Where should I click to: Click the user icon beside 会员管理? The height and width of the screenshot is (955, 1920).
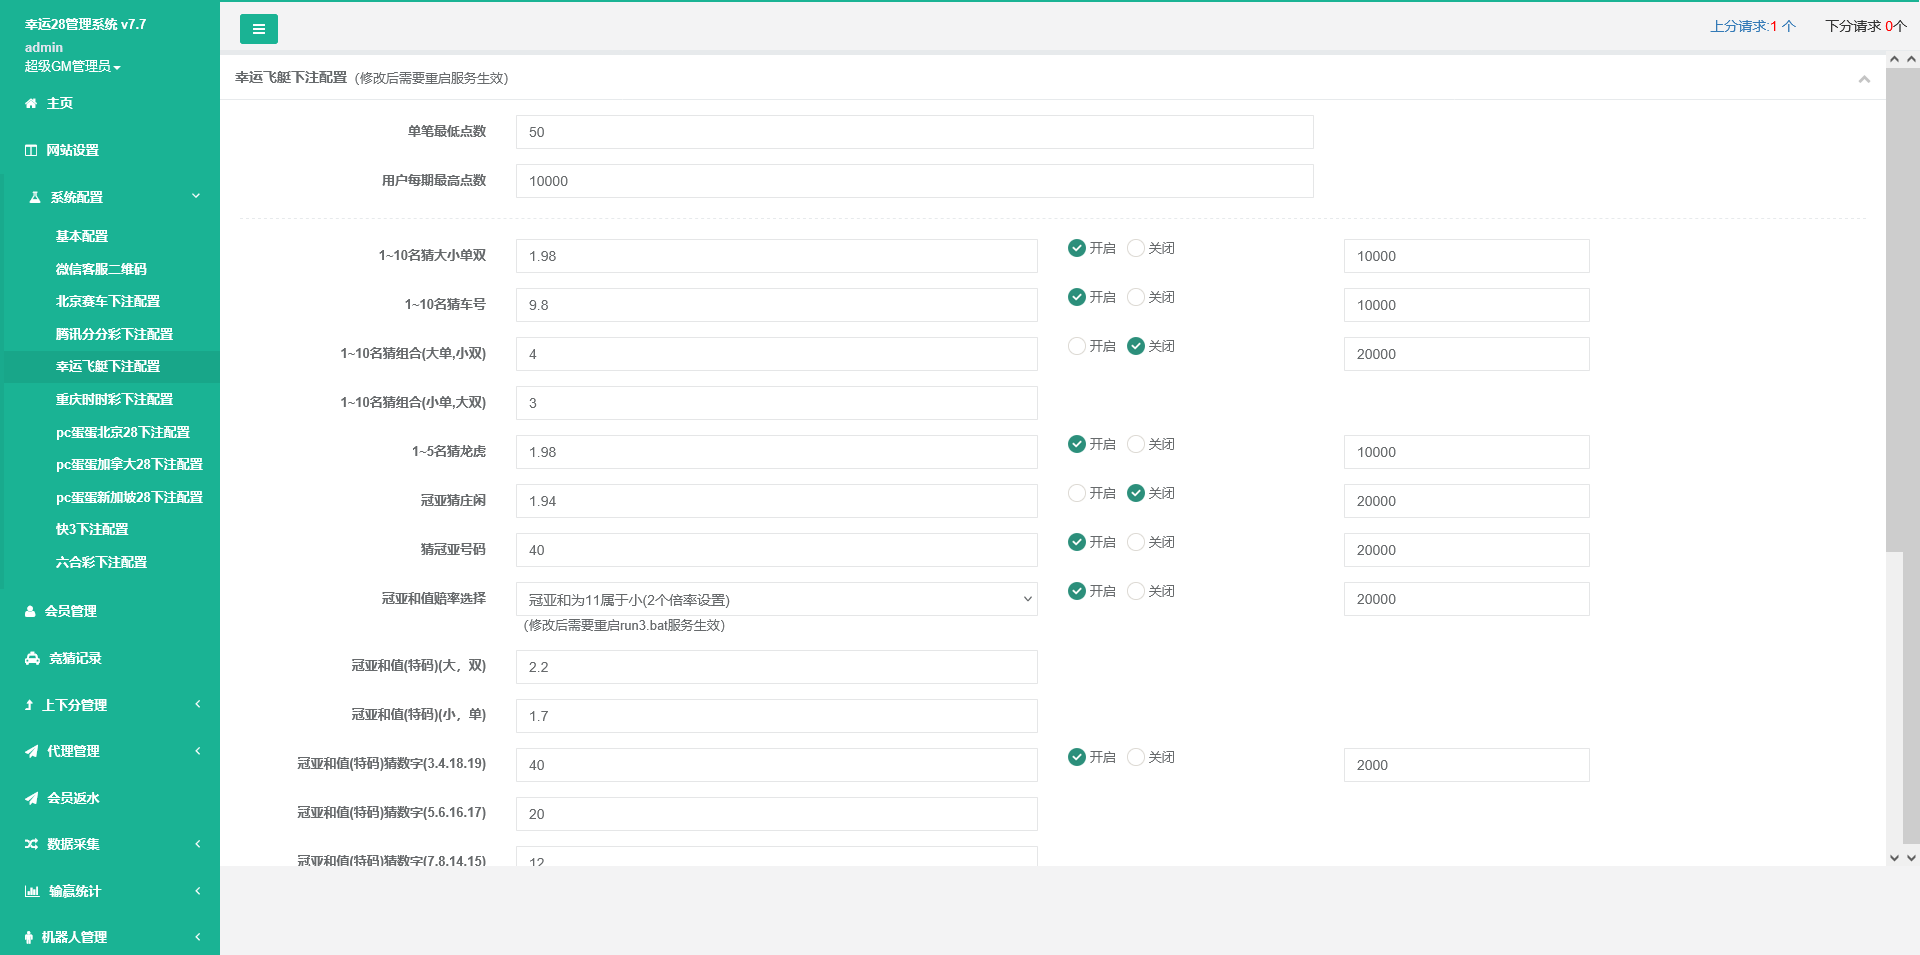30,611
